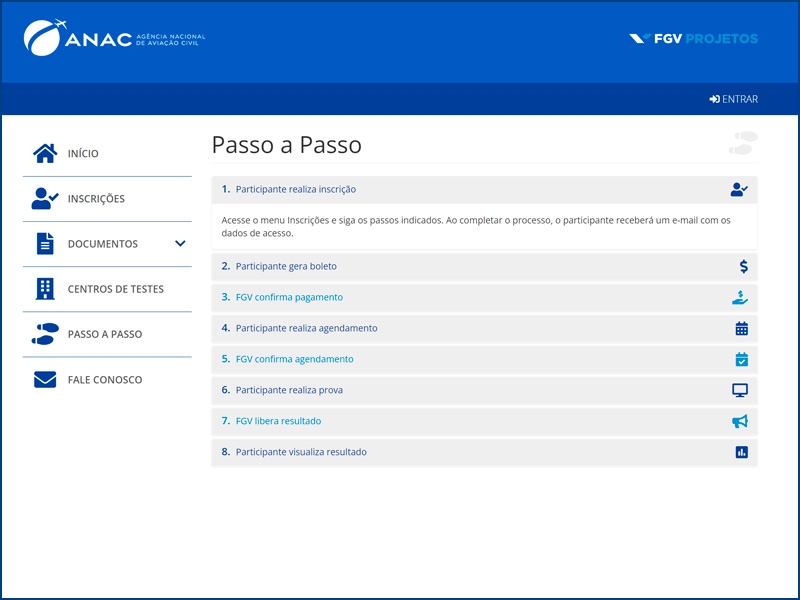Click the footsteps icon beside page title

click(742, 143)
